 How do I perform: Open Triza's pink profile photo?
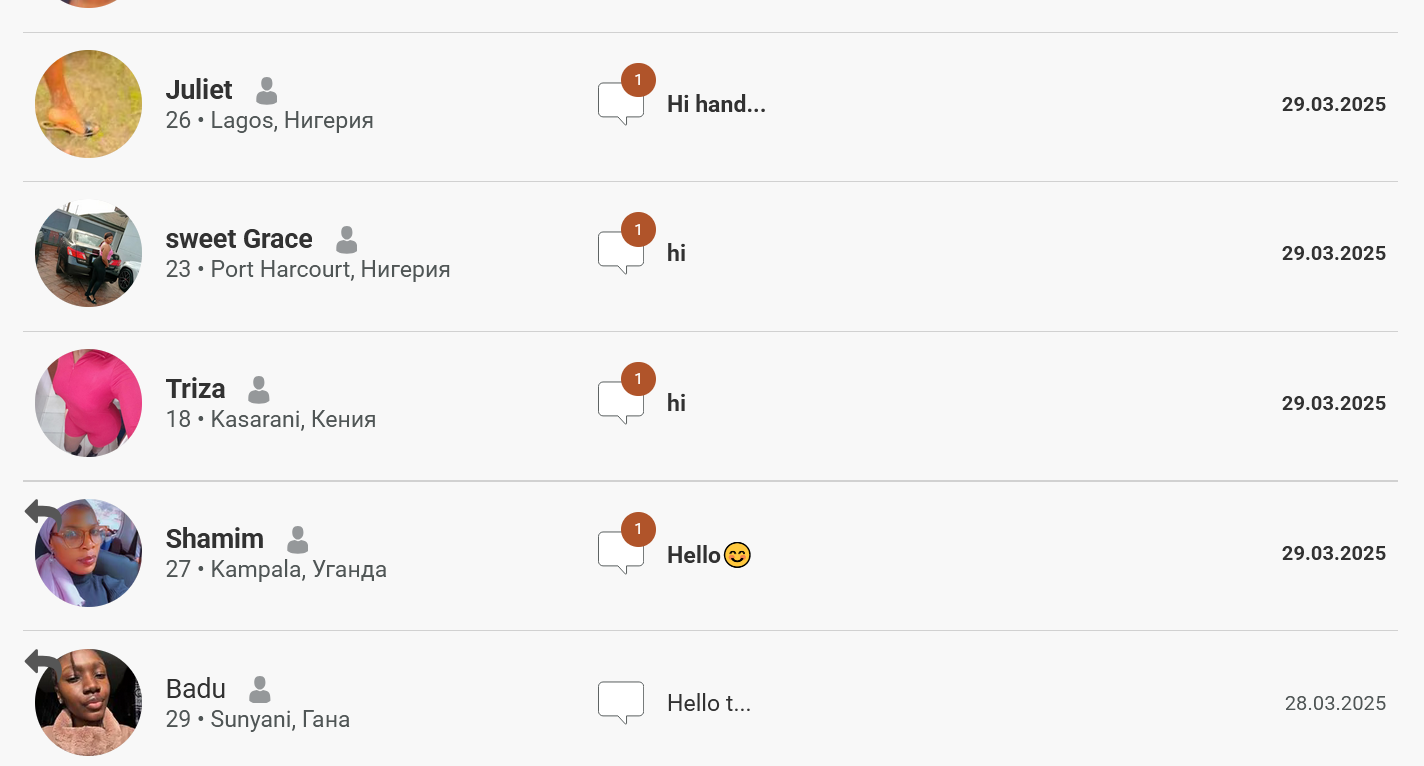(x=88, y=403)
